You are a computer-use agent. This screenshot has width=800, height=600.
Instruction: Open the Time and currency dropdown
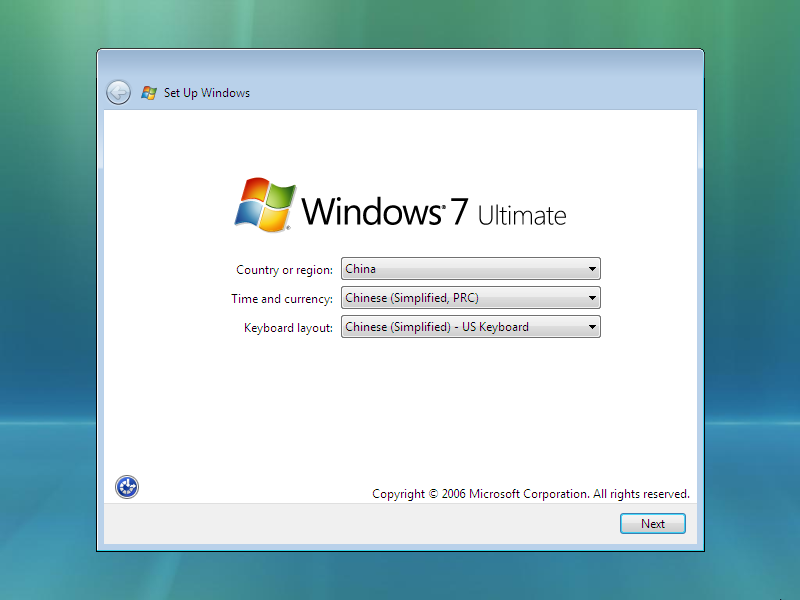pos(470,298)
